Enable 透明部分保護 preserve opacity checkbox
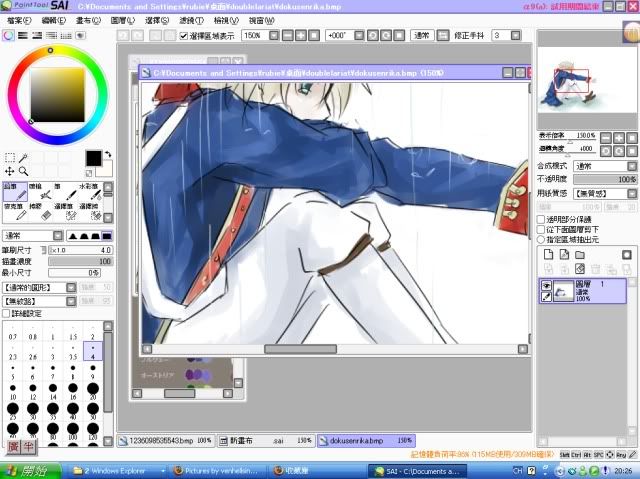This screenshot has width=640, height=479. (541, 220)
